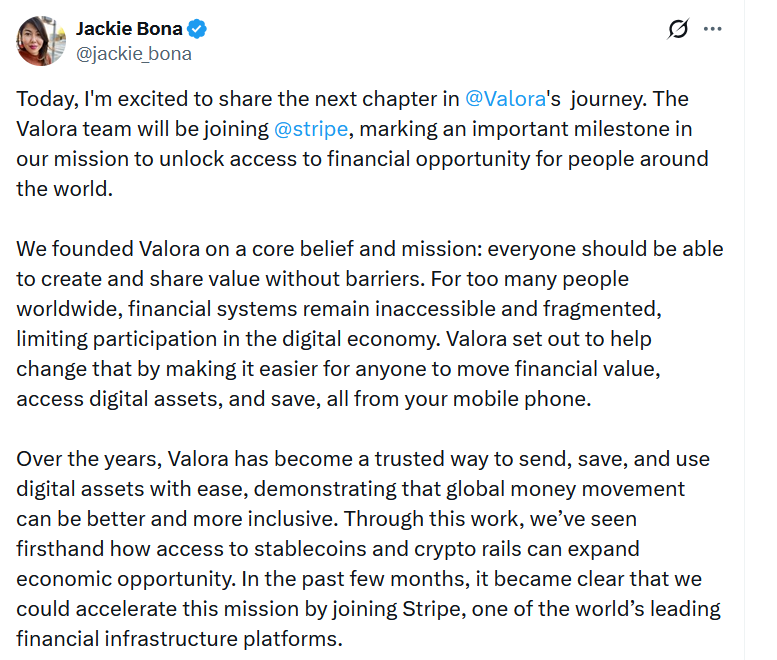
Task: Click the words "the world." ending paragraph one
Action: [x=62, y=189]
